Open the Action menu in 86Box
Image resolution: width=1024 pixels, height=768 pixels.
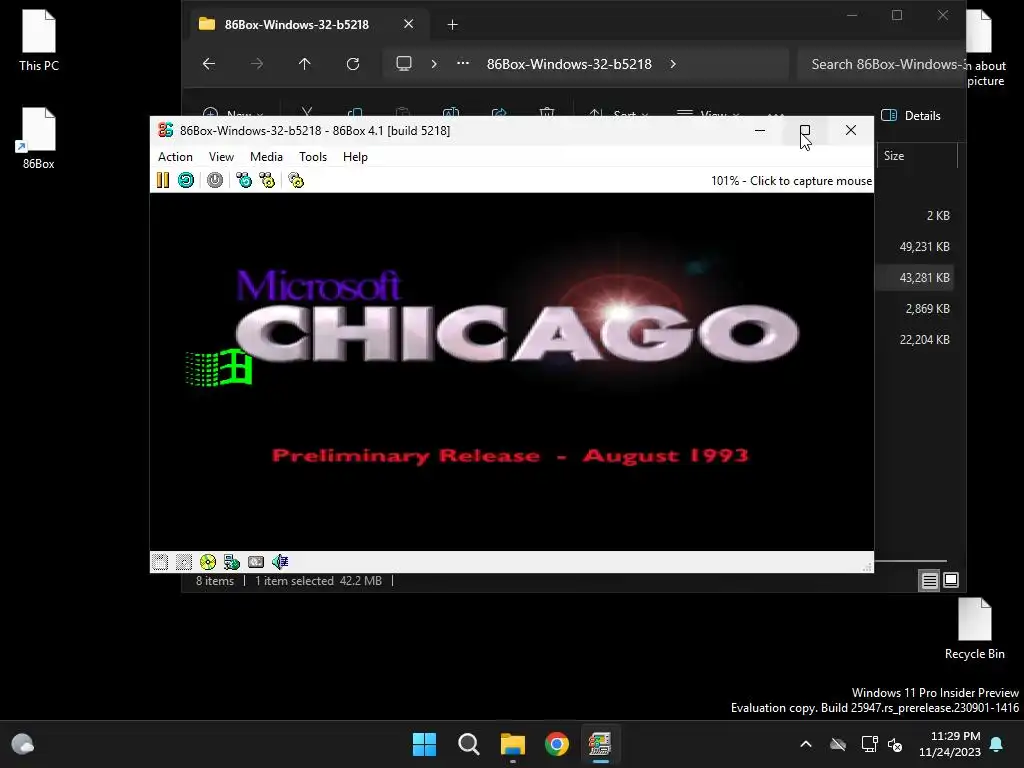(x=175, y=157)
